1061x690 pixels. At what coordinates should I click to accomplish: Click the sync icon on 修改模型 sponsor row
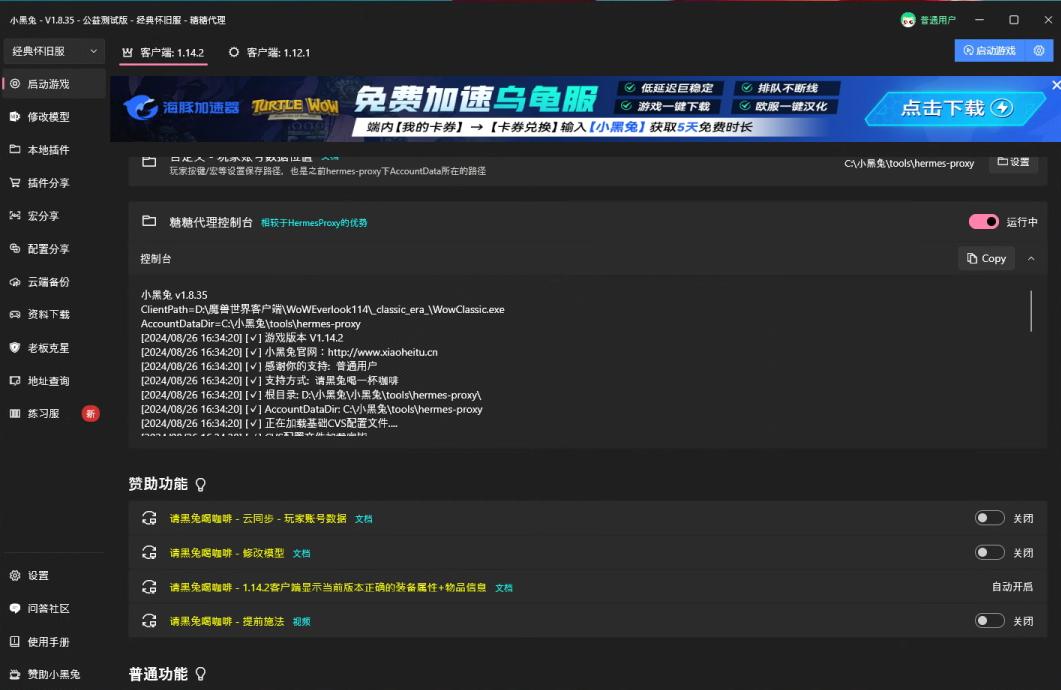click(x=149, y=553)
